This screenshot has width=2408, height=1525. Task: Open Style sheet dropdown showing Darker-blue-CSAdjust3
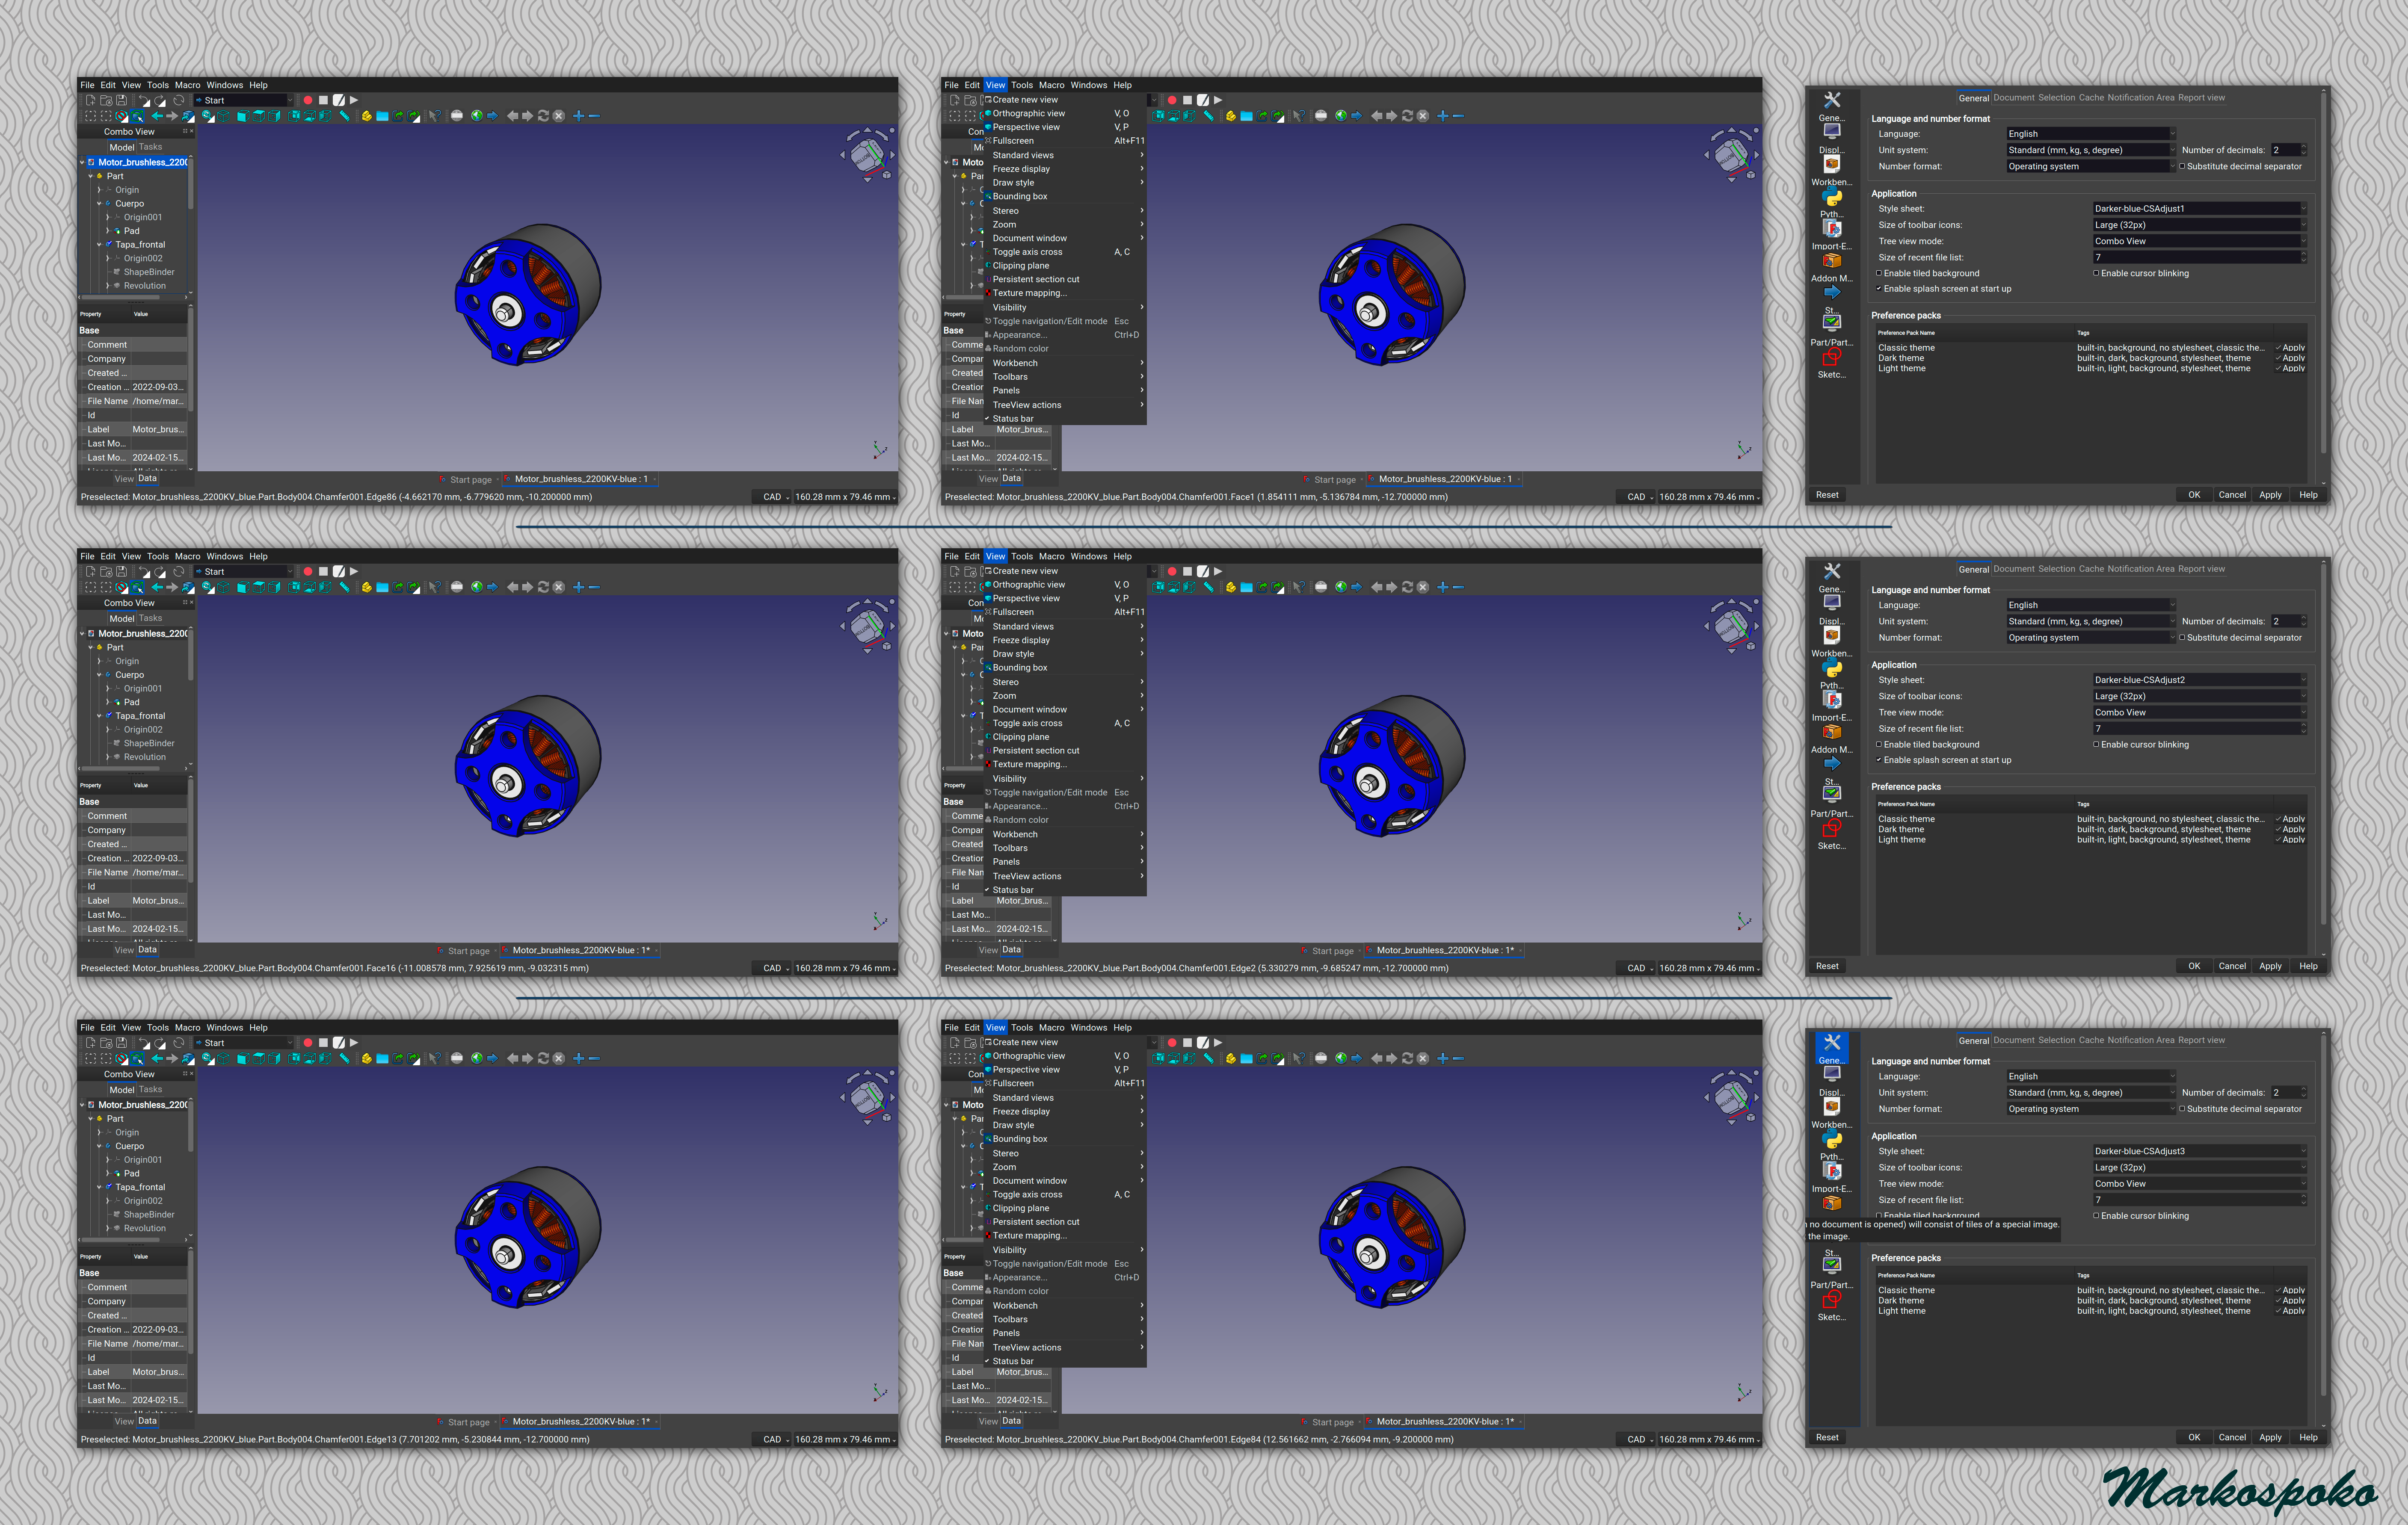coord(2200,1151)
